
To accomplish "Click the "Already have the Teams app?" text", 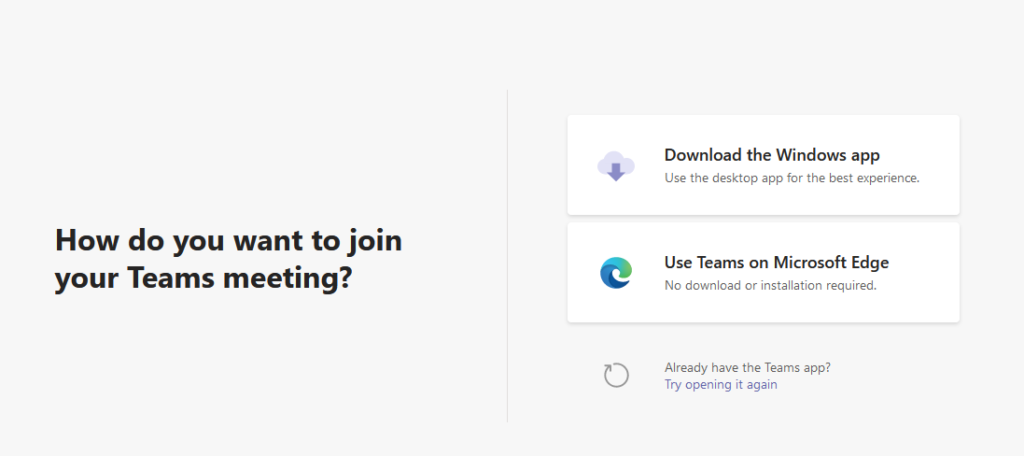I will (x=747, y=368).
